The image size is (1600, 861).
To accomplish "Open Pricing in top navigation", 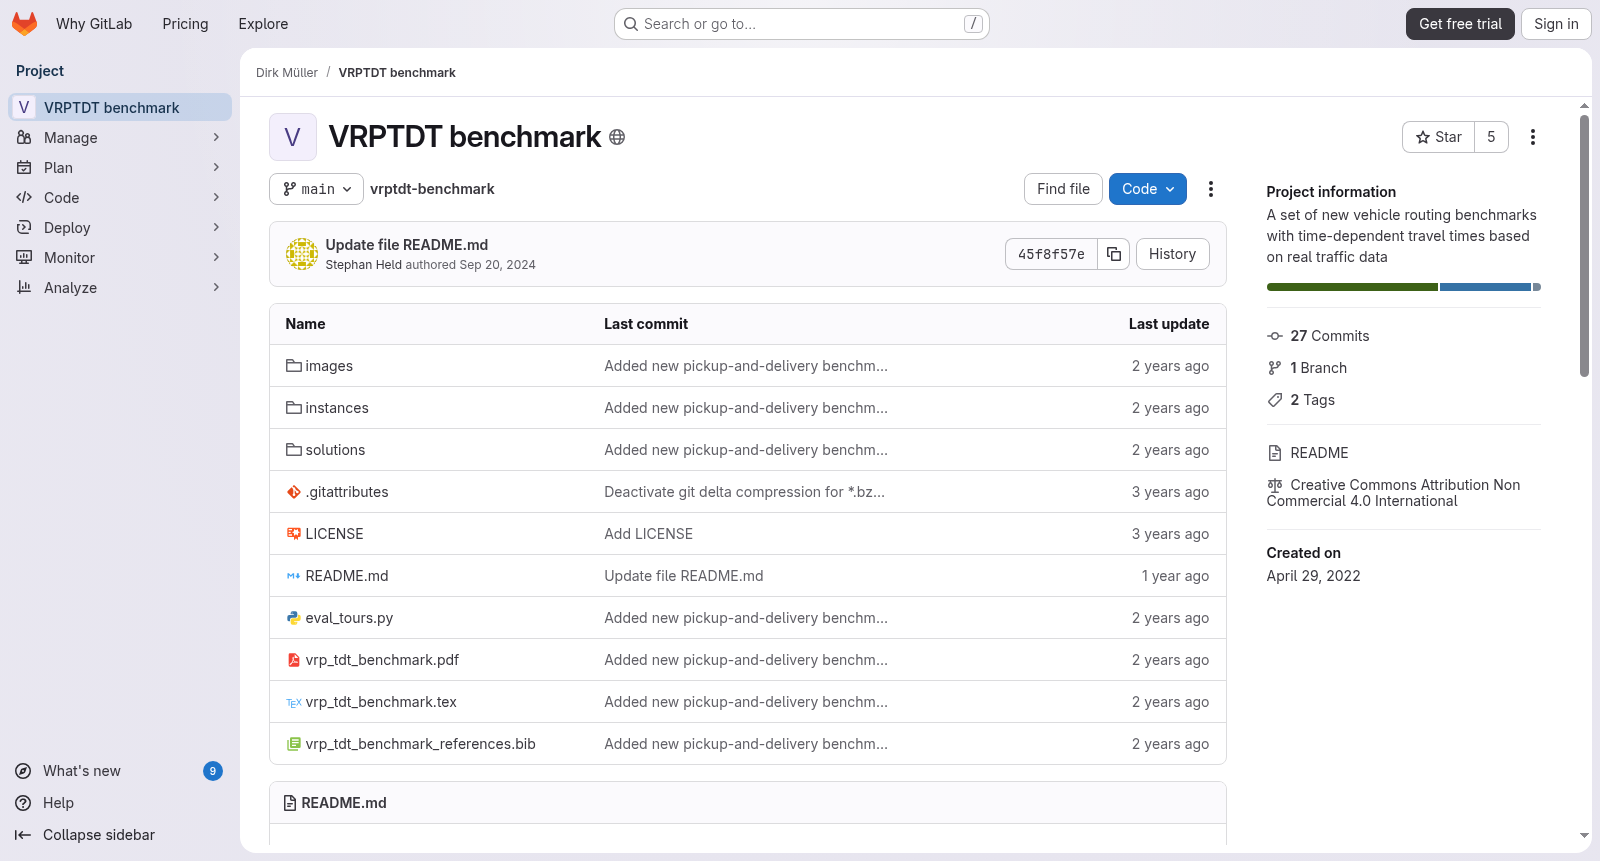I will tap(185, 24).
